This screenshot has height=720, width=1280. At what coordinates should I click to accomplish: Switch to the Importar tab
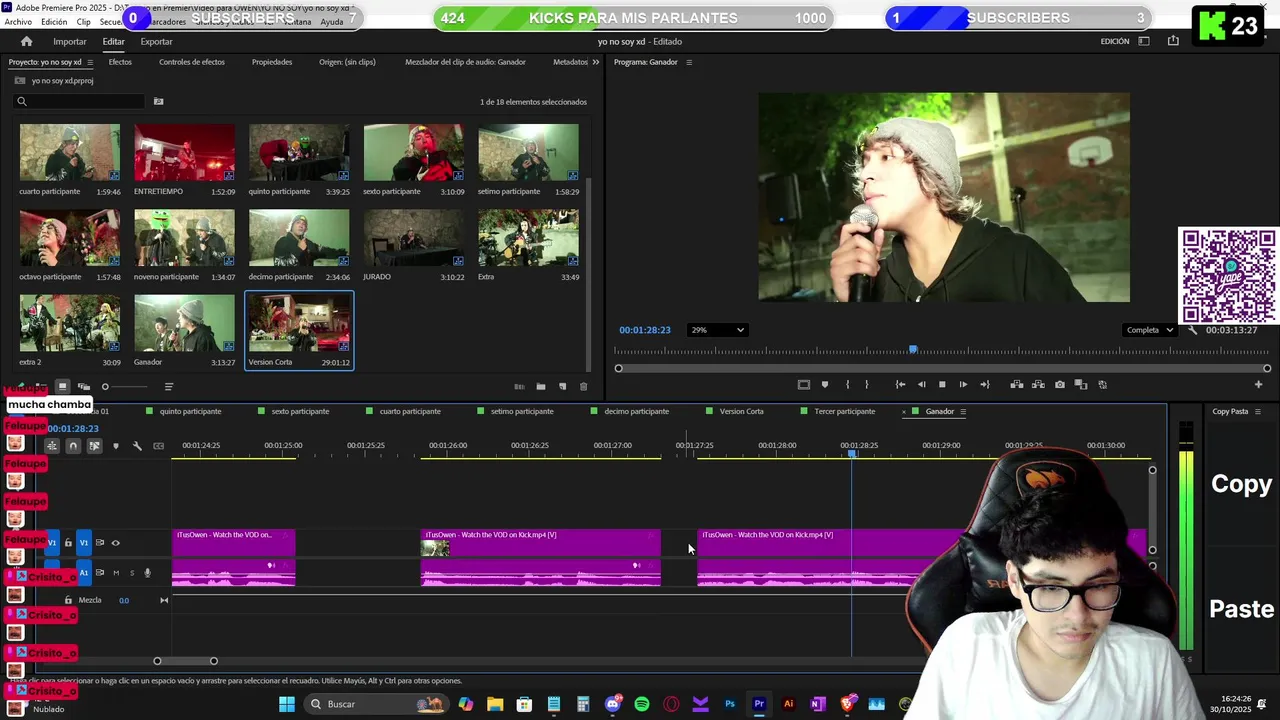tap(70, 41)
